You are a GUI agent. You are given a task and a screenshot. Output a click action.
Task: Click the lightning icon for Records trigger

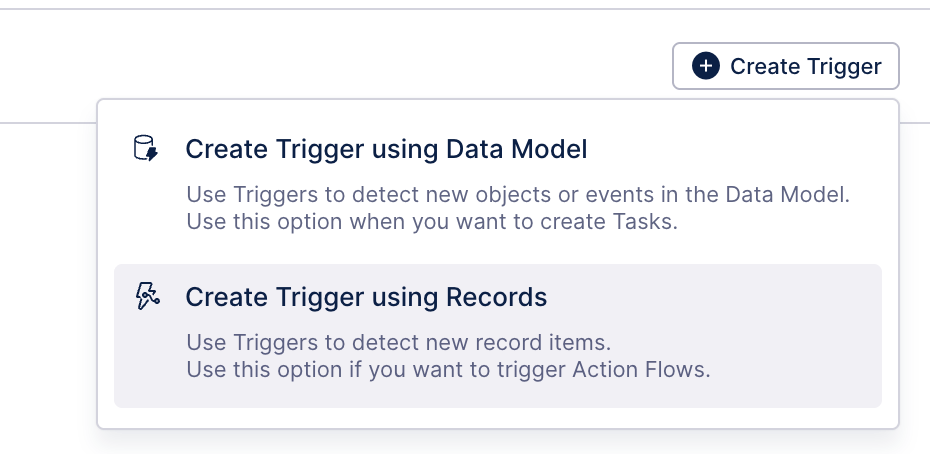(146, 296)
